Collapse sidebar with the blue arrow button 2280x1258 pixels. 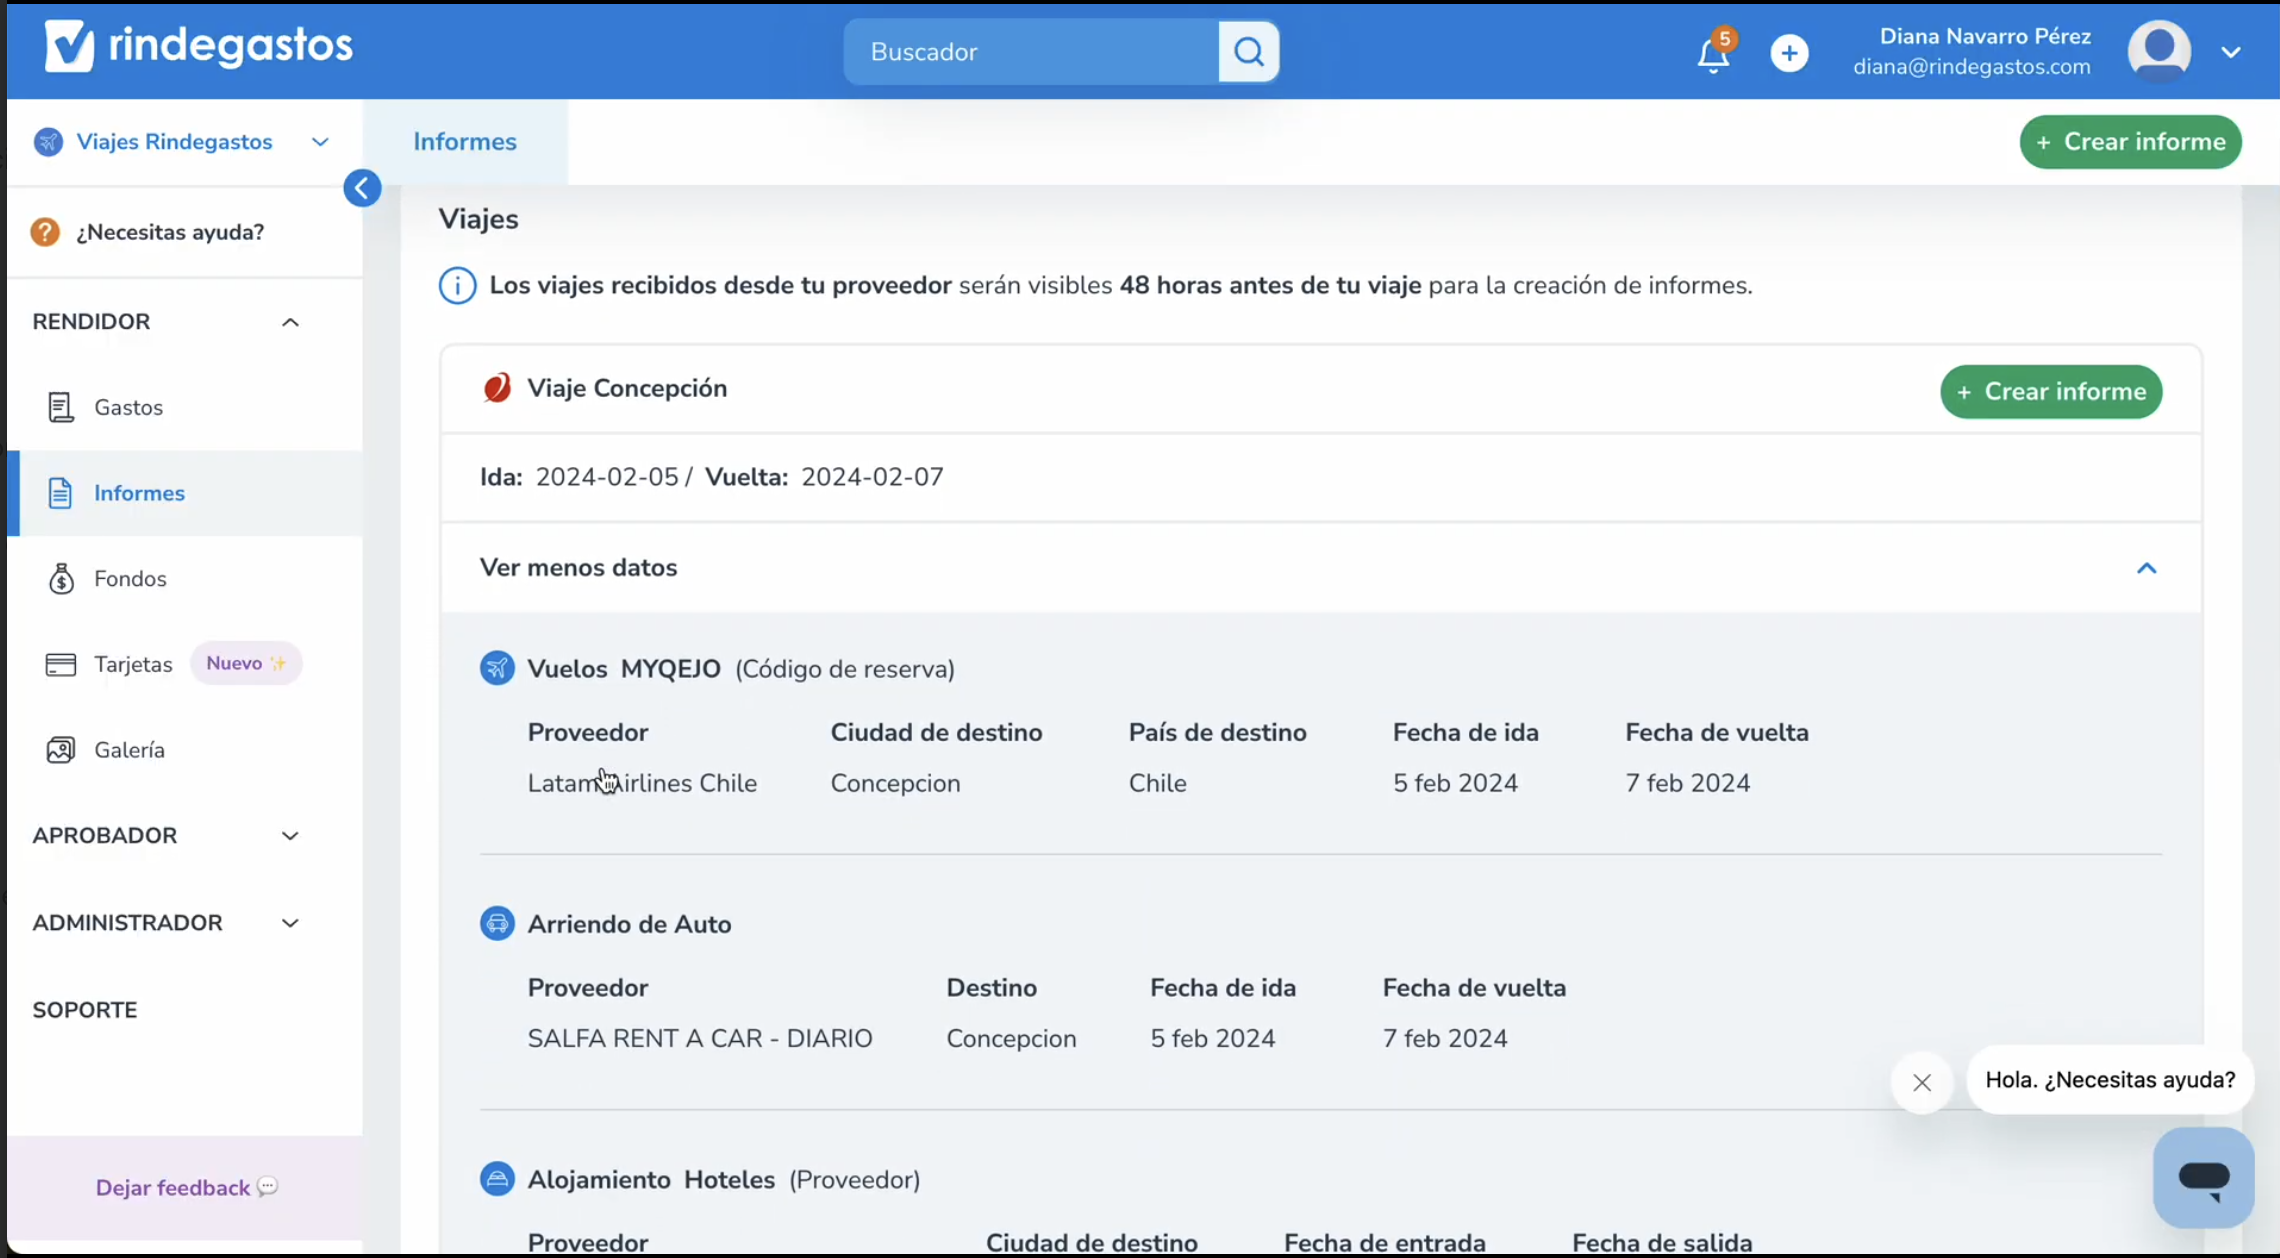click(362, 188)
